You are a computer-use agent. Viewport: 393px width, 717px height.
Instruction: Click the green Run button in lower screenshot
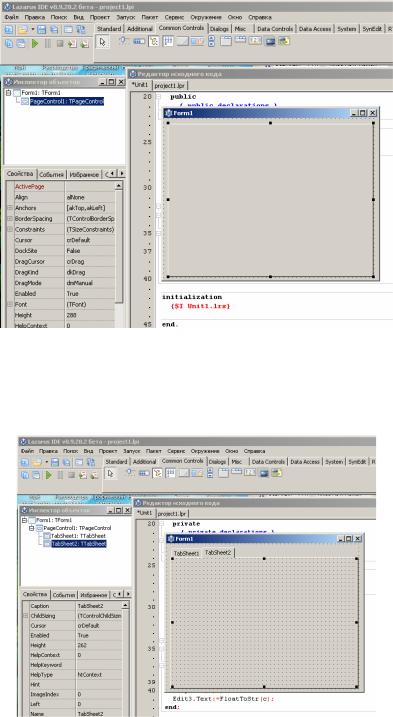click(48, 475)
